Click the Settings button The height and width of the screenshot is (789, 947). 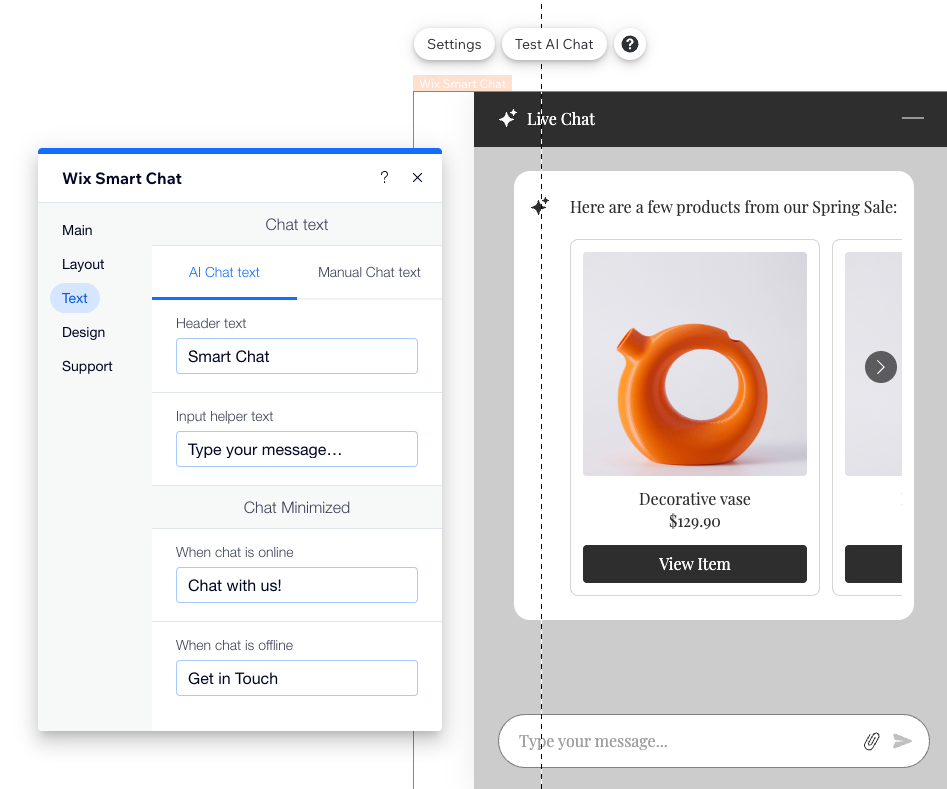[x=454, y=44]
